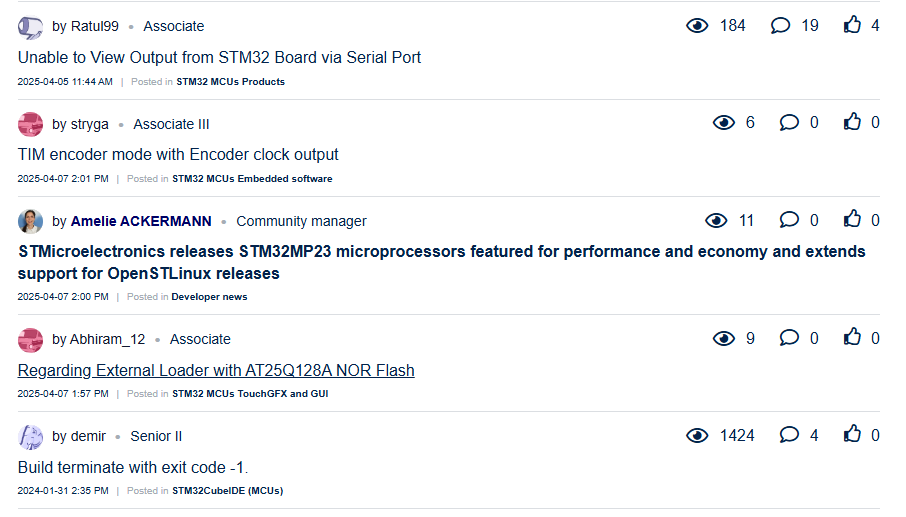Visit the 'STM32 MCUs TouchGFX and GUI' board

tap(250, 394)
